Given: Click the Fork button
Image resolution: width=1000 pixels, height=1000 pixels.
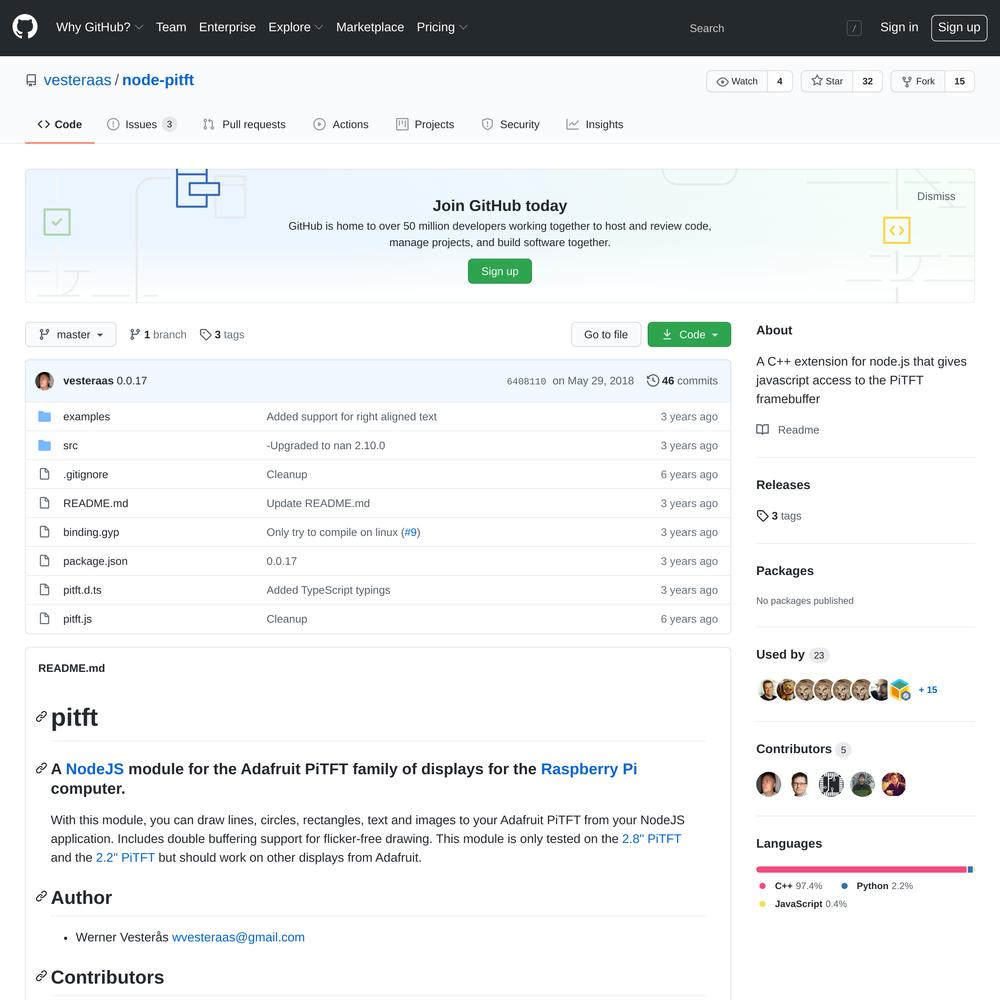Looking at the screenshot, I should point(918,81).
